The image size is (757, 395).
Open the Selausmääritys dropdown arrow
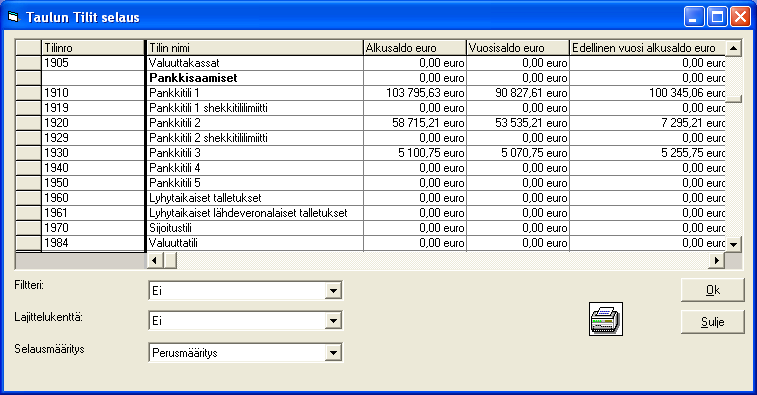333,353
